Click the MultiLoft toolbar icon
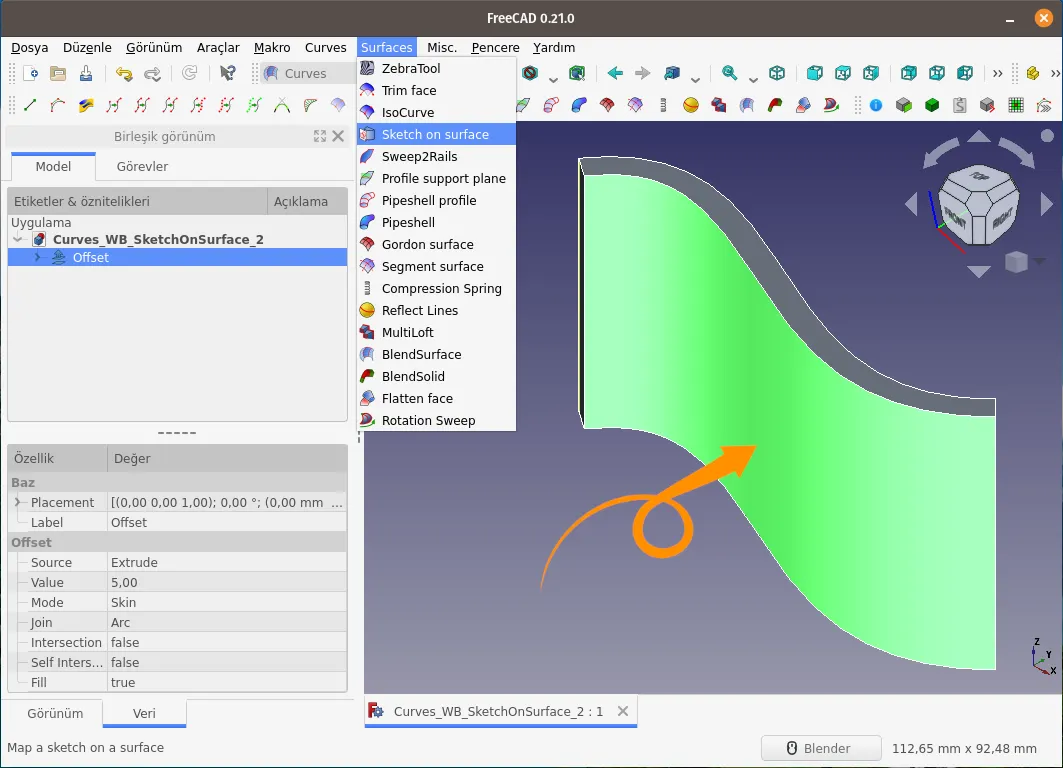1063x768 pixels. tap(719, 105)
